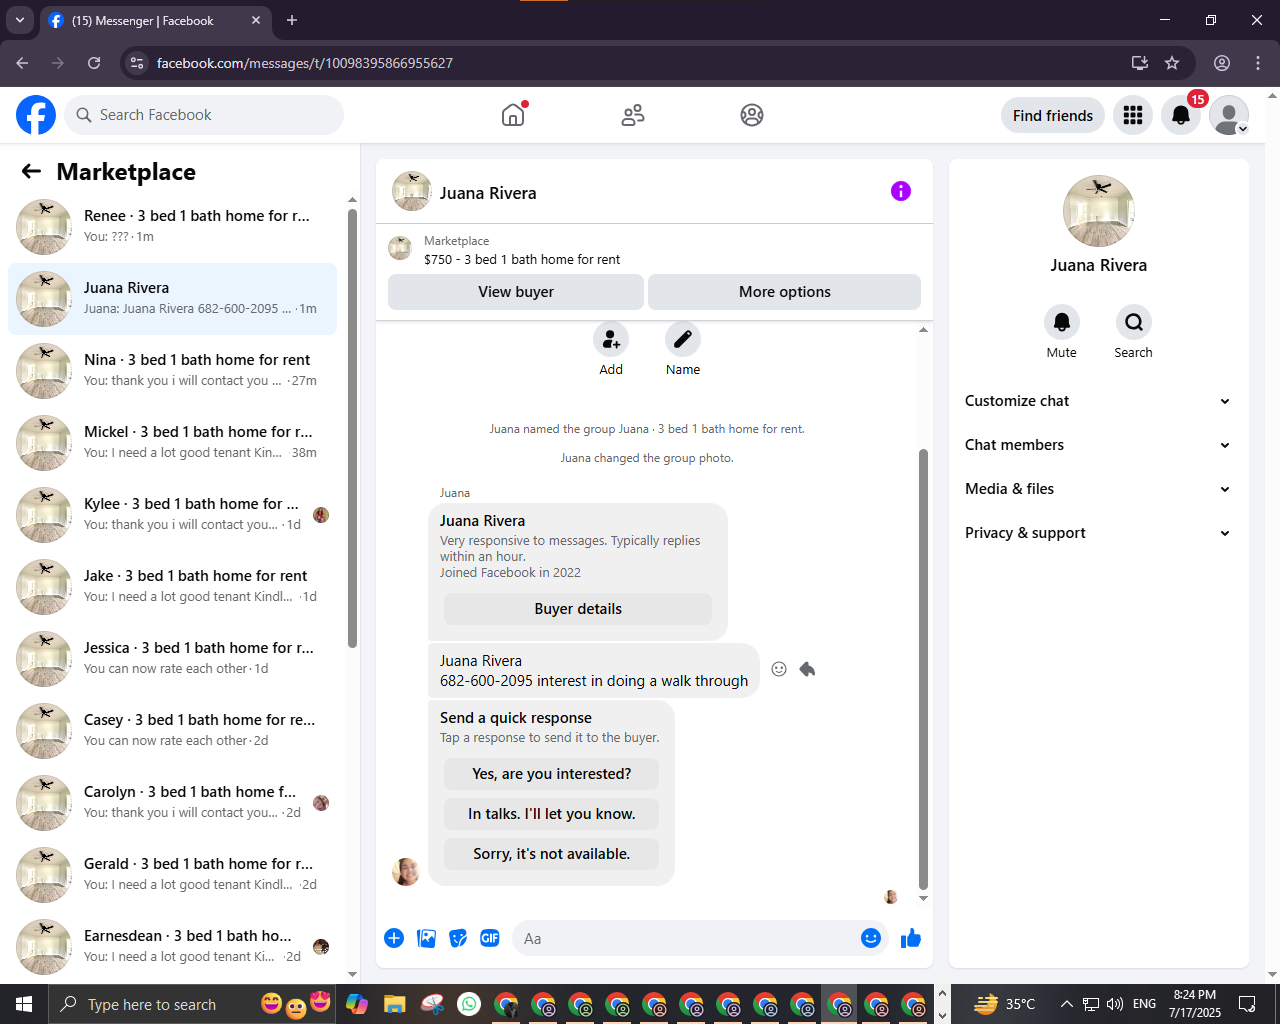1280x1024 pixels.
Task: Open the Facebook home logo
Action: 36,115
